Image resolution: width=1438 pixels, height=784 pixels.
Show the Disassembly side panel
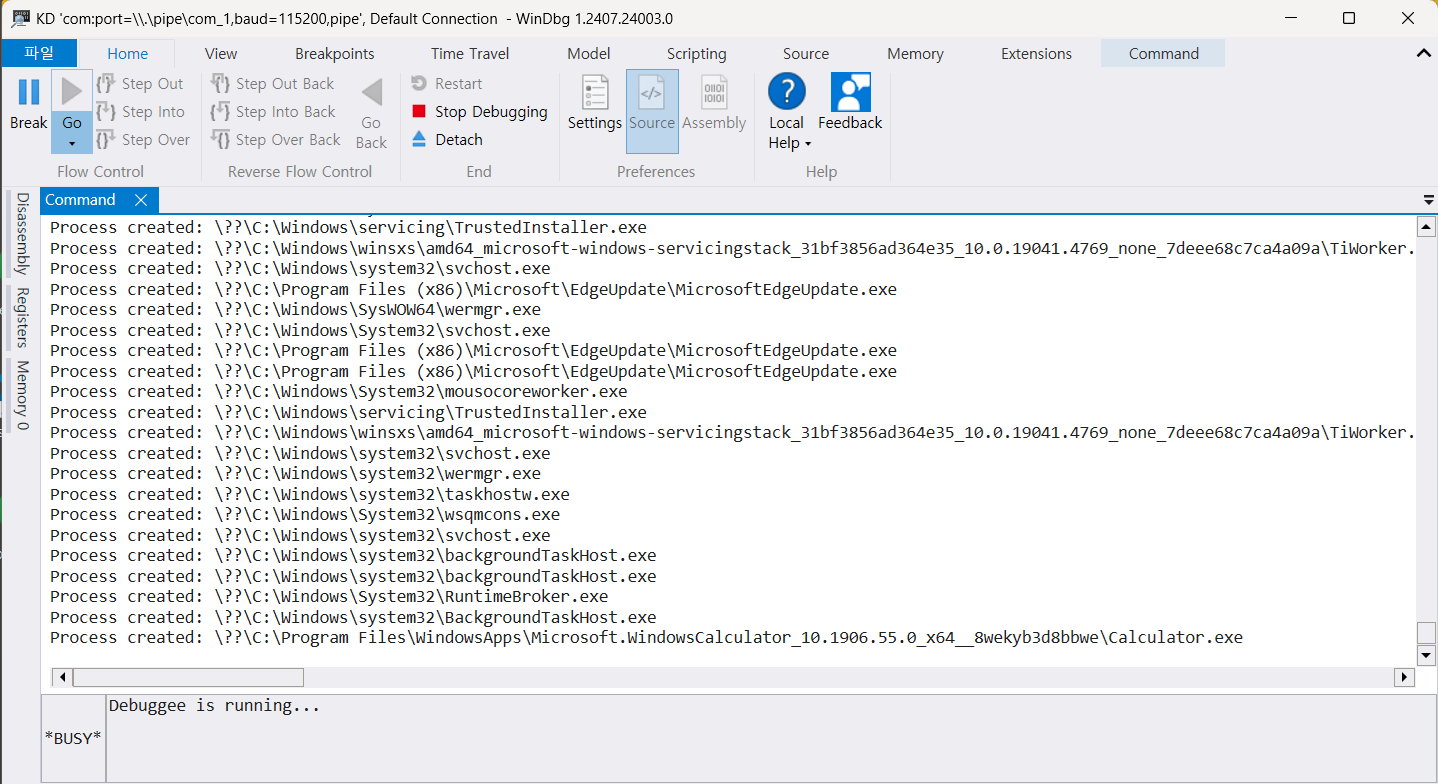22,234
